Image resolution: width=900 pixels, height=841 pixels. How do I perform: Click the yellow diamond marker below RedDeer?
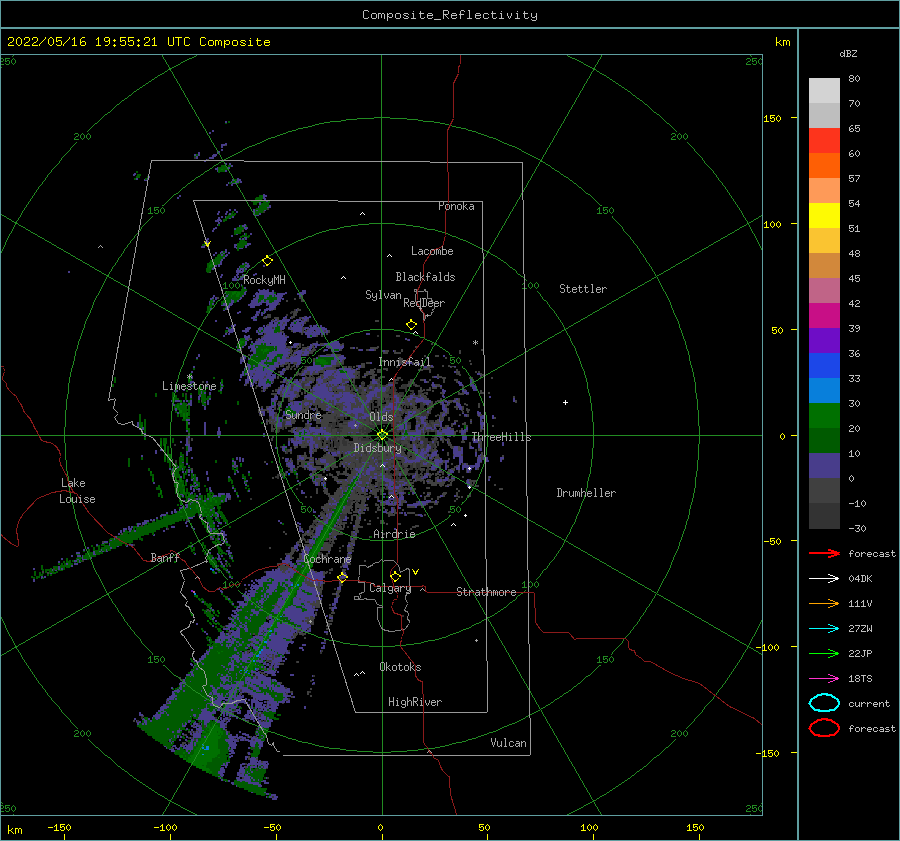(412, 325)
